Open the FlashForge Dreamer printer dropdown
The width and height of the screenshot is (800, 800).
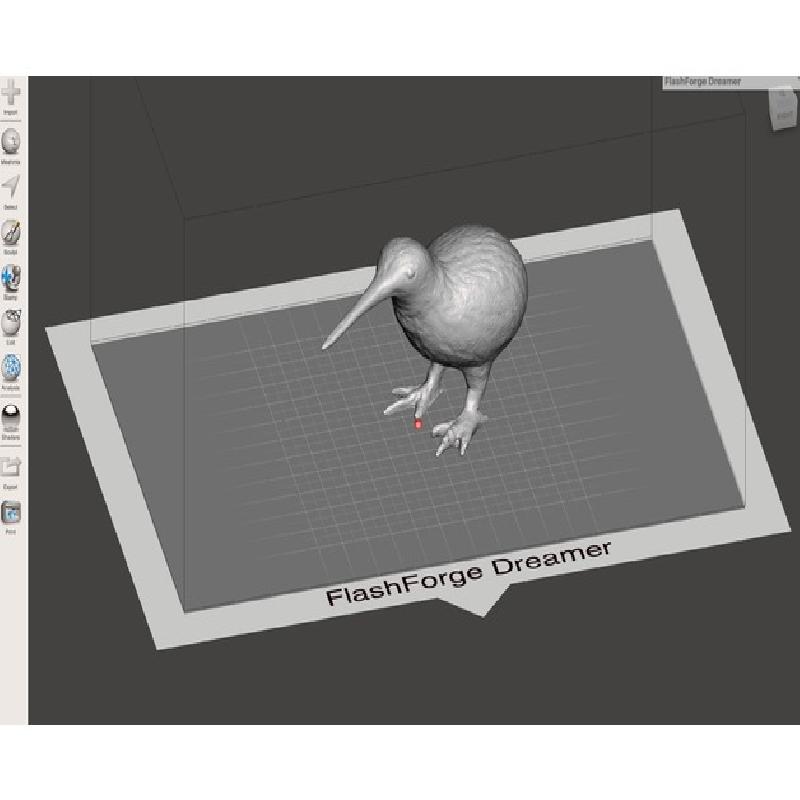point(731,82)
